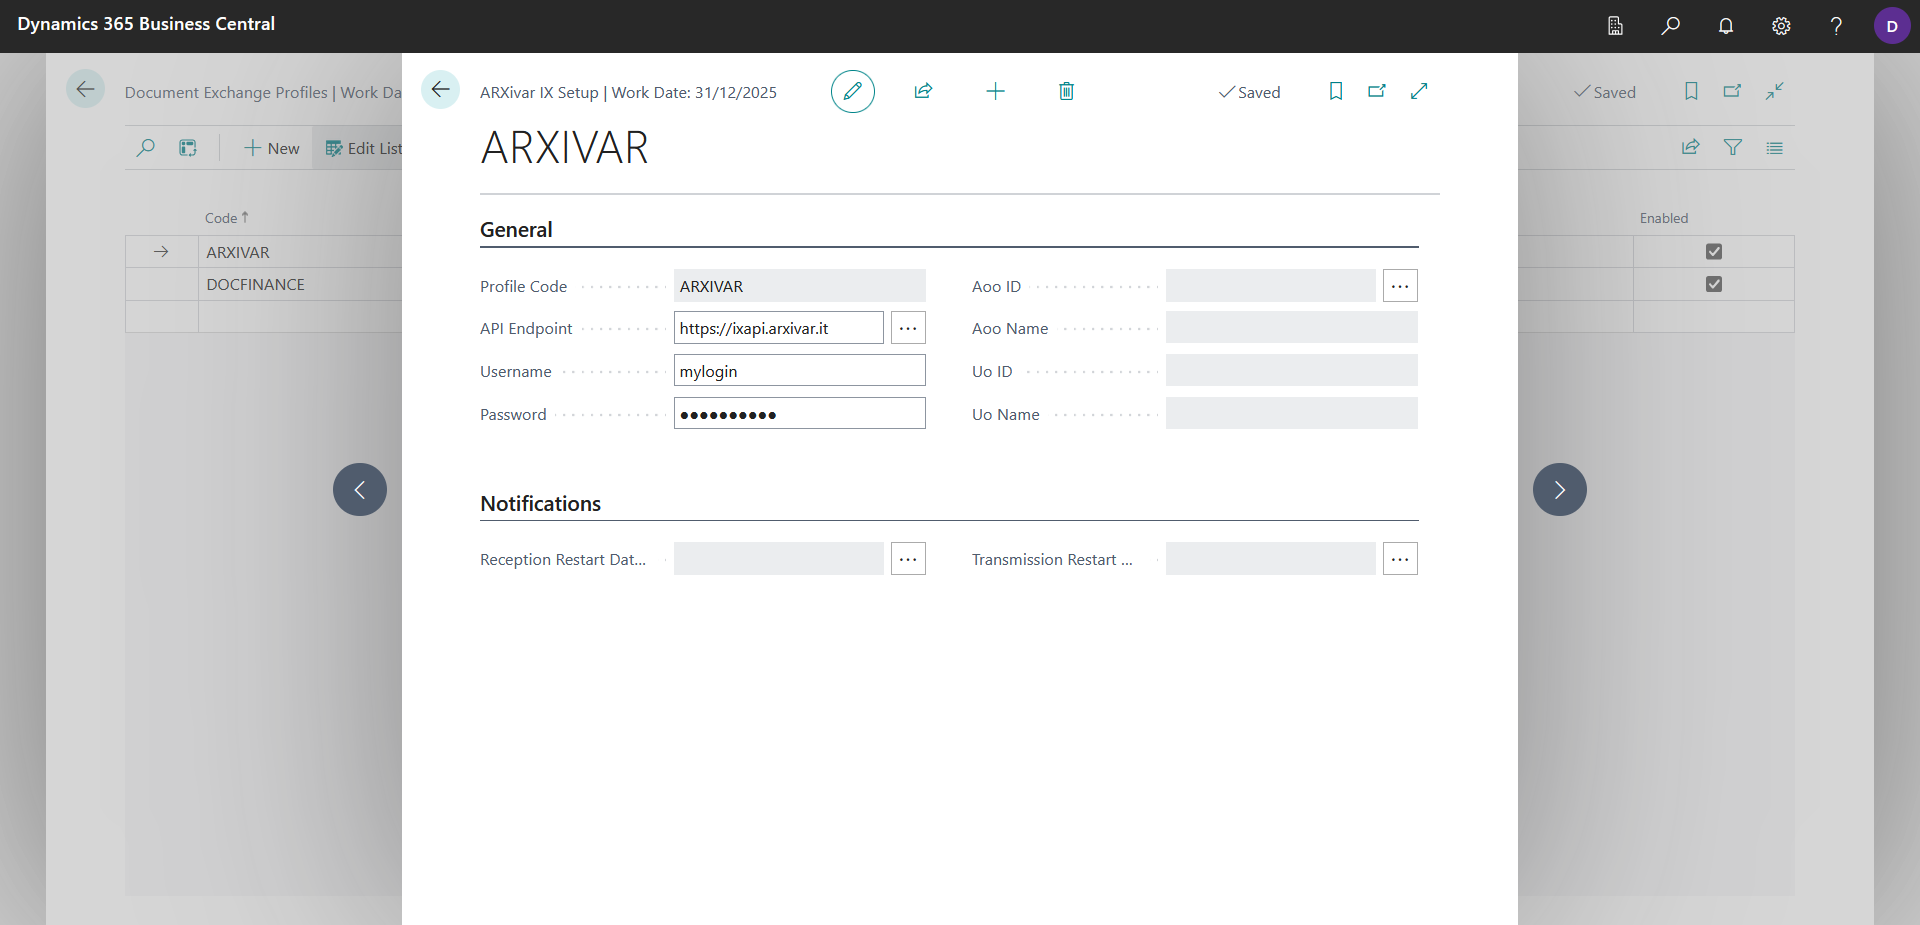Collapse the Notifications section header
This screenshot has width=1920, height=925.
click(540, 504)
